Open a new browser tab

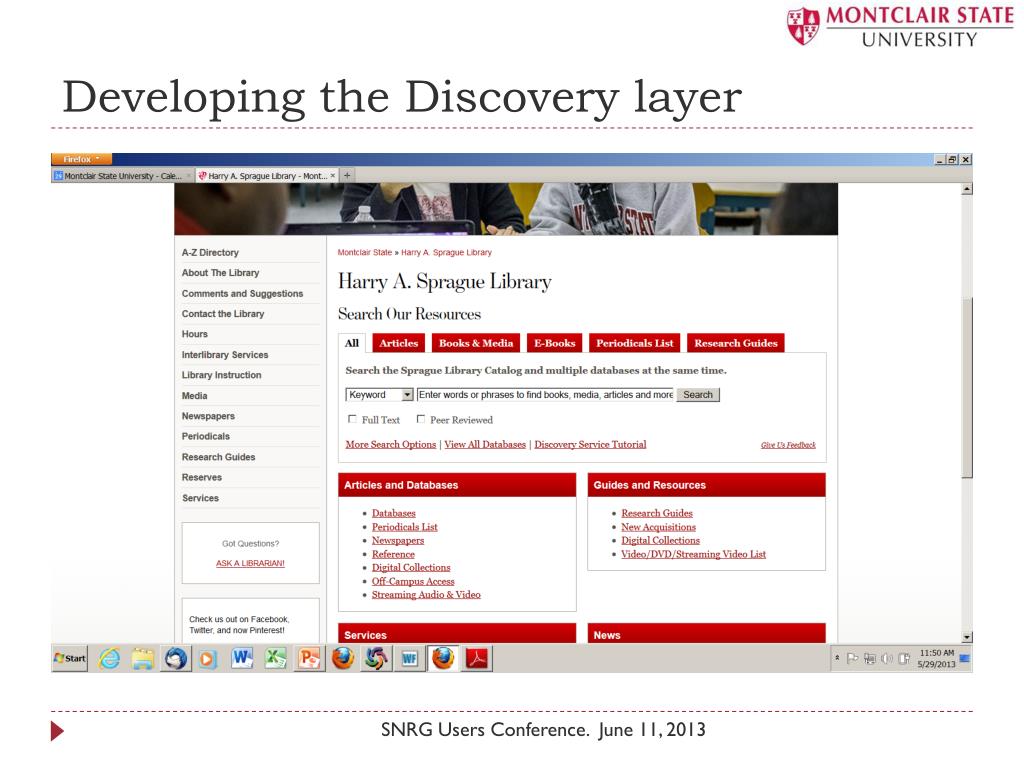347,176
